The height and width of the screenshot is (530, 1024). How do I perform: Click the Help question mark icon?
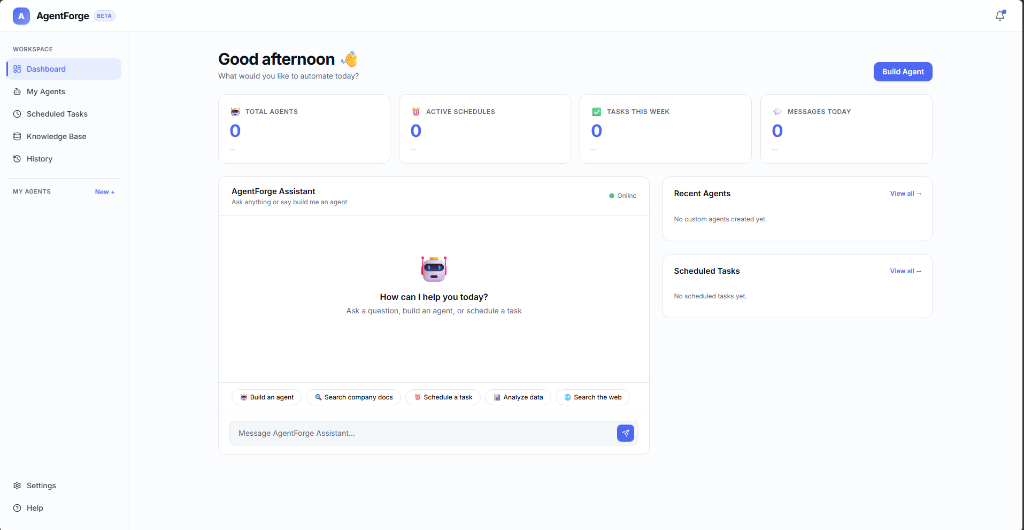(x=18, y=508)
